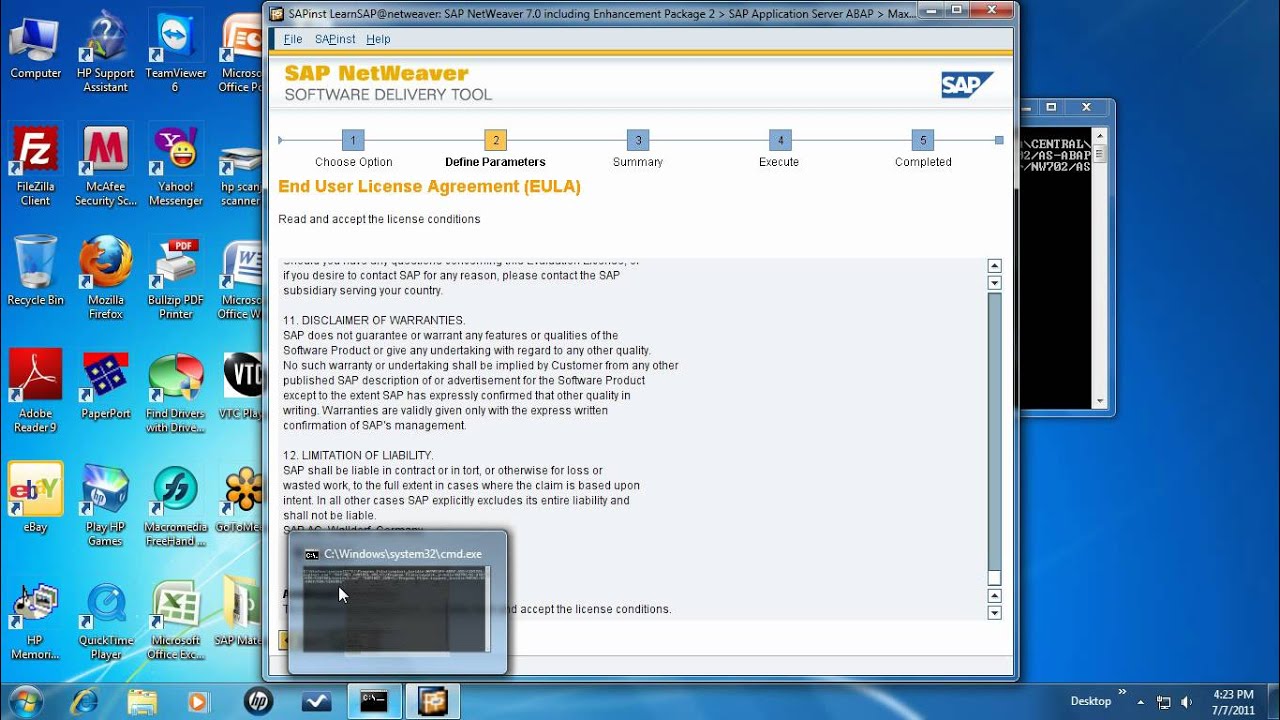Click the 'End User License Agreement (EULA)' heading
Screen dimensions: 1280x720
coord(429,187)
